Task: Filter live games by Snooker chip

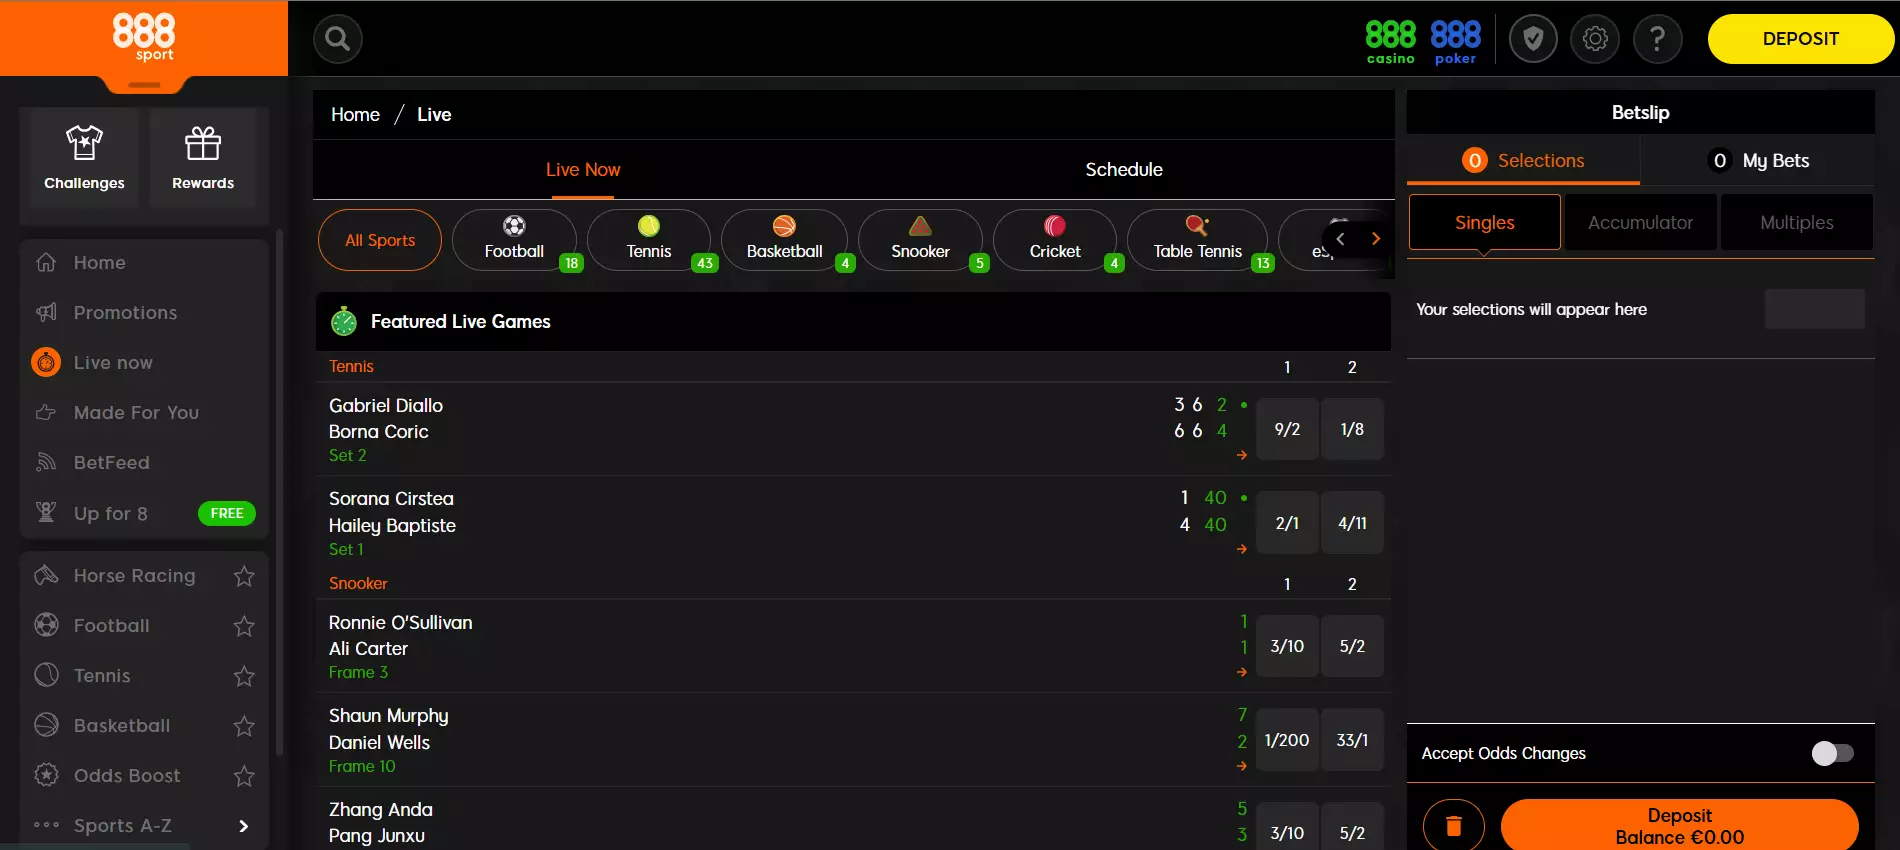Action: (920, 240)
